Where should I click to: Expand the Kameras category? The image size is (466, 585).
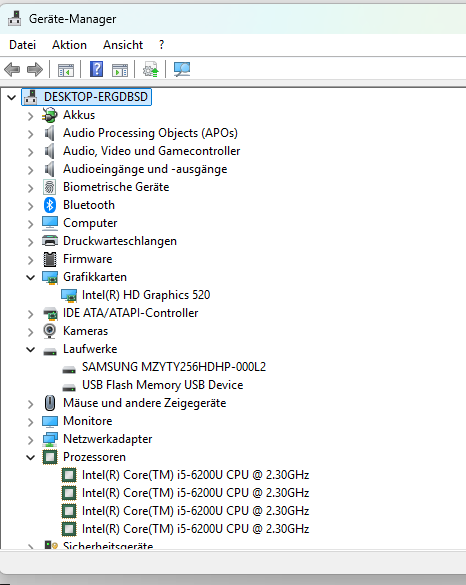pos(31,332)
